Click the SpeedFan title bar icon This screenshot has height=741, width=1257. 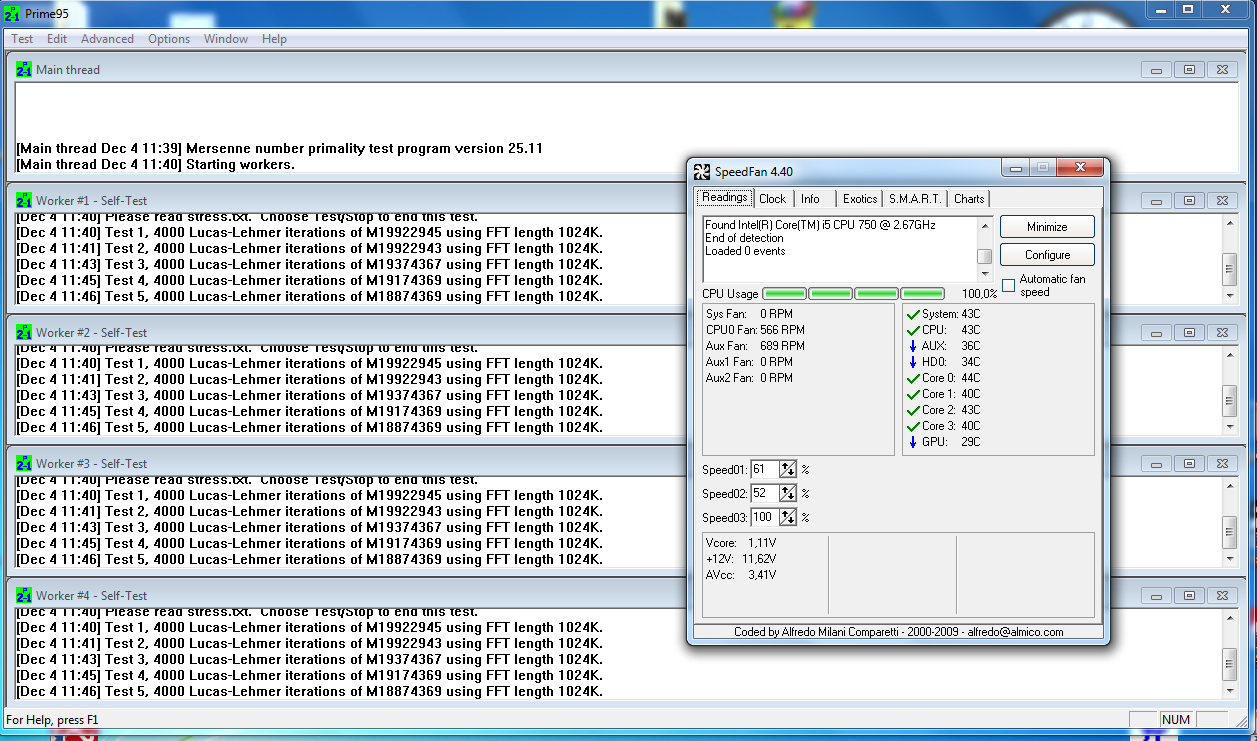point(702,171)
